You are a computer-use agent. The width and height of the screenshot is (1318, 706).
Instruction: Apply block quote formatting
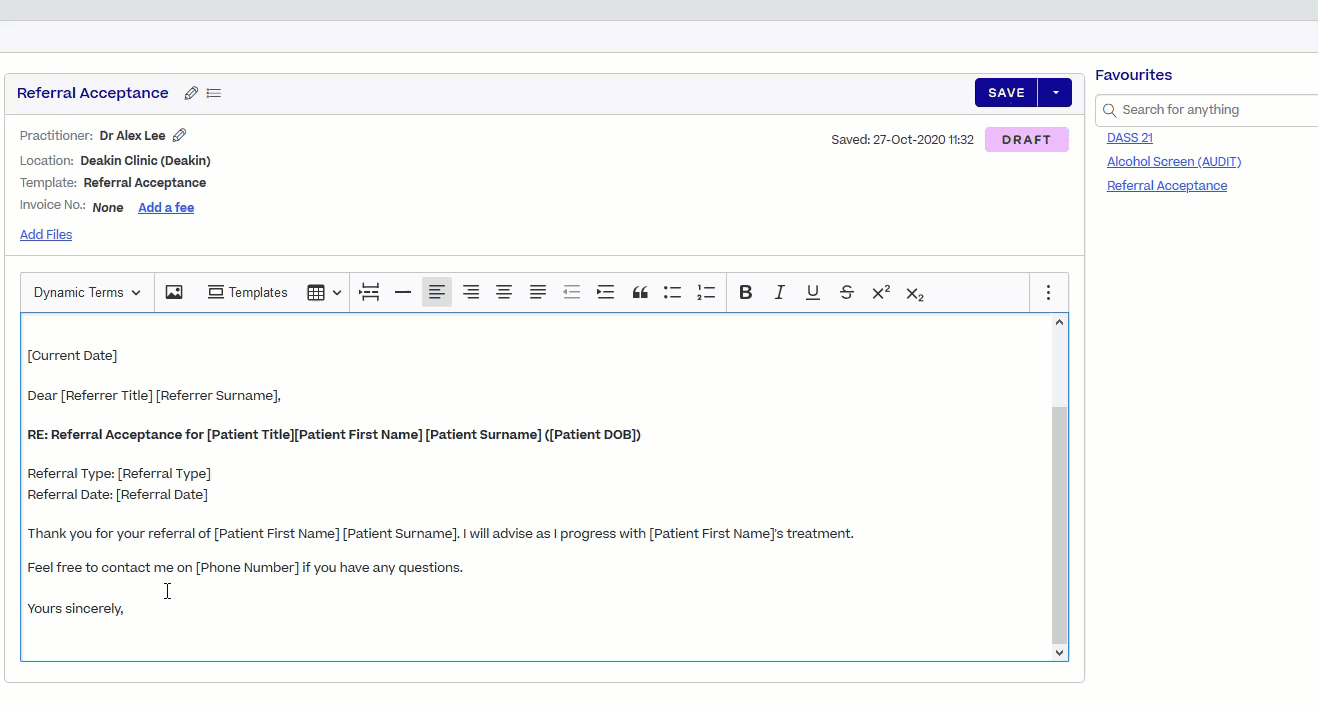(640, 292)
